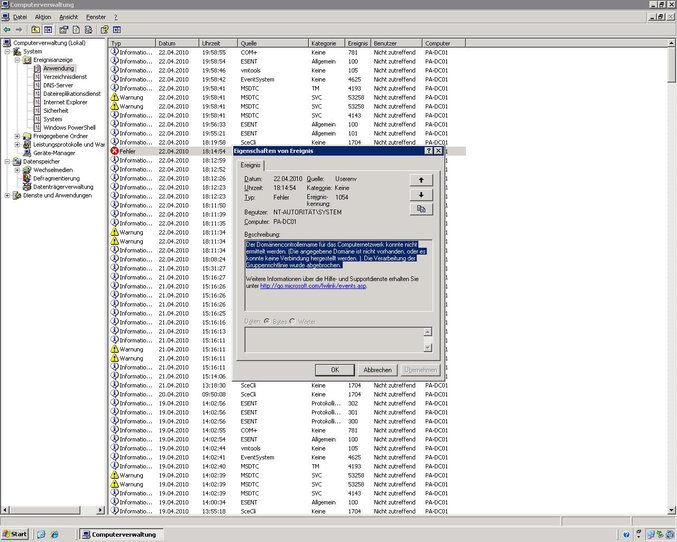Open the Aktion menu
Screen dimensions: 677x542
(x=43, y=17)
